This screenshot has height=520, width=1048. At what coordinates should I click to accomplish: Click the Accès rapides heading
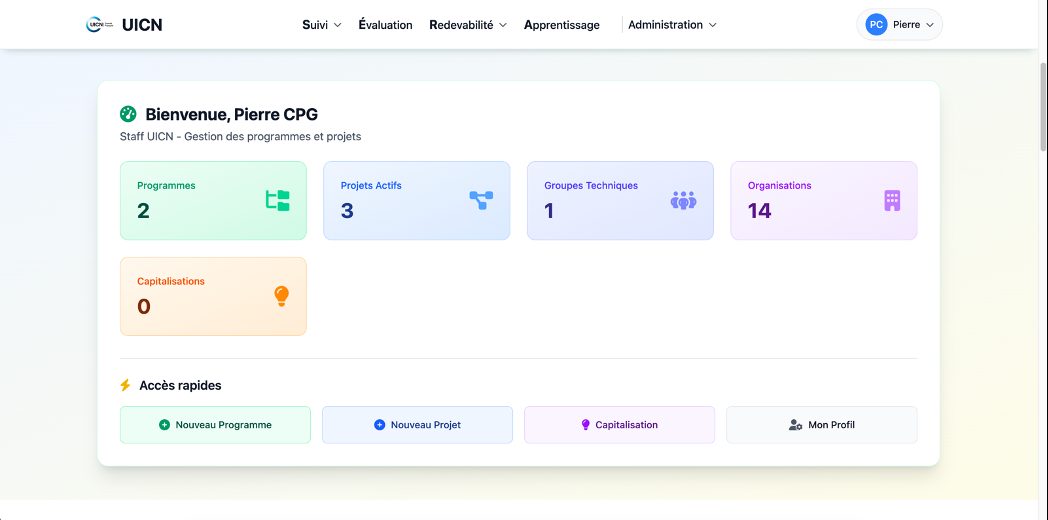pyautogui.click(x=180, y=385)
